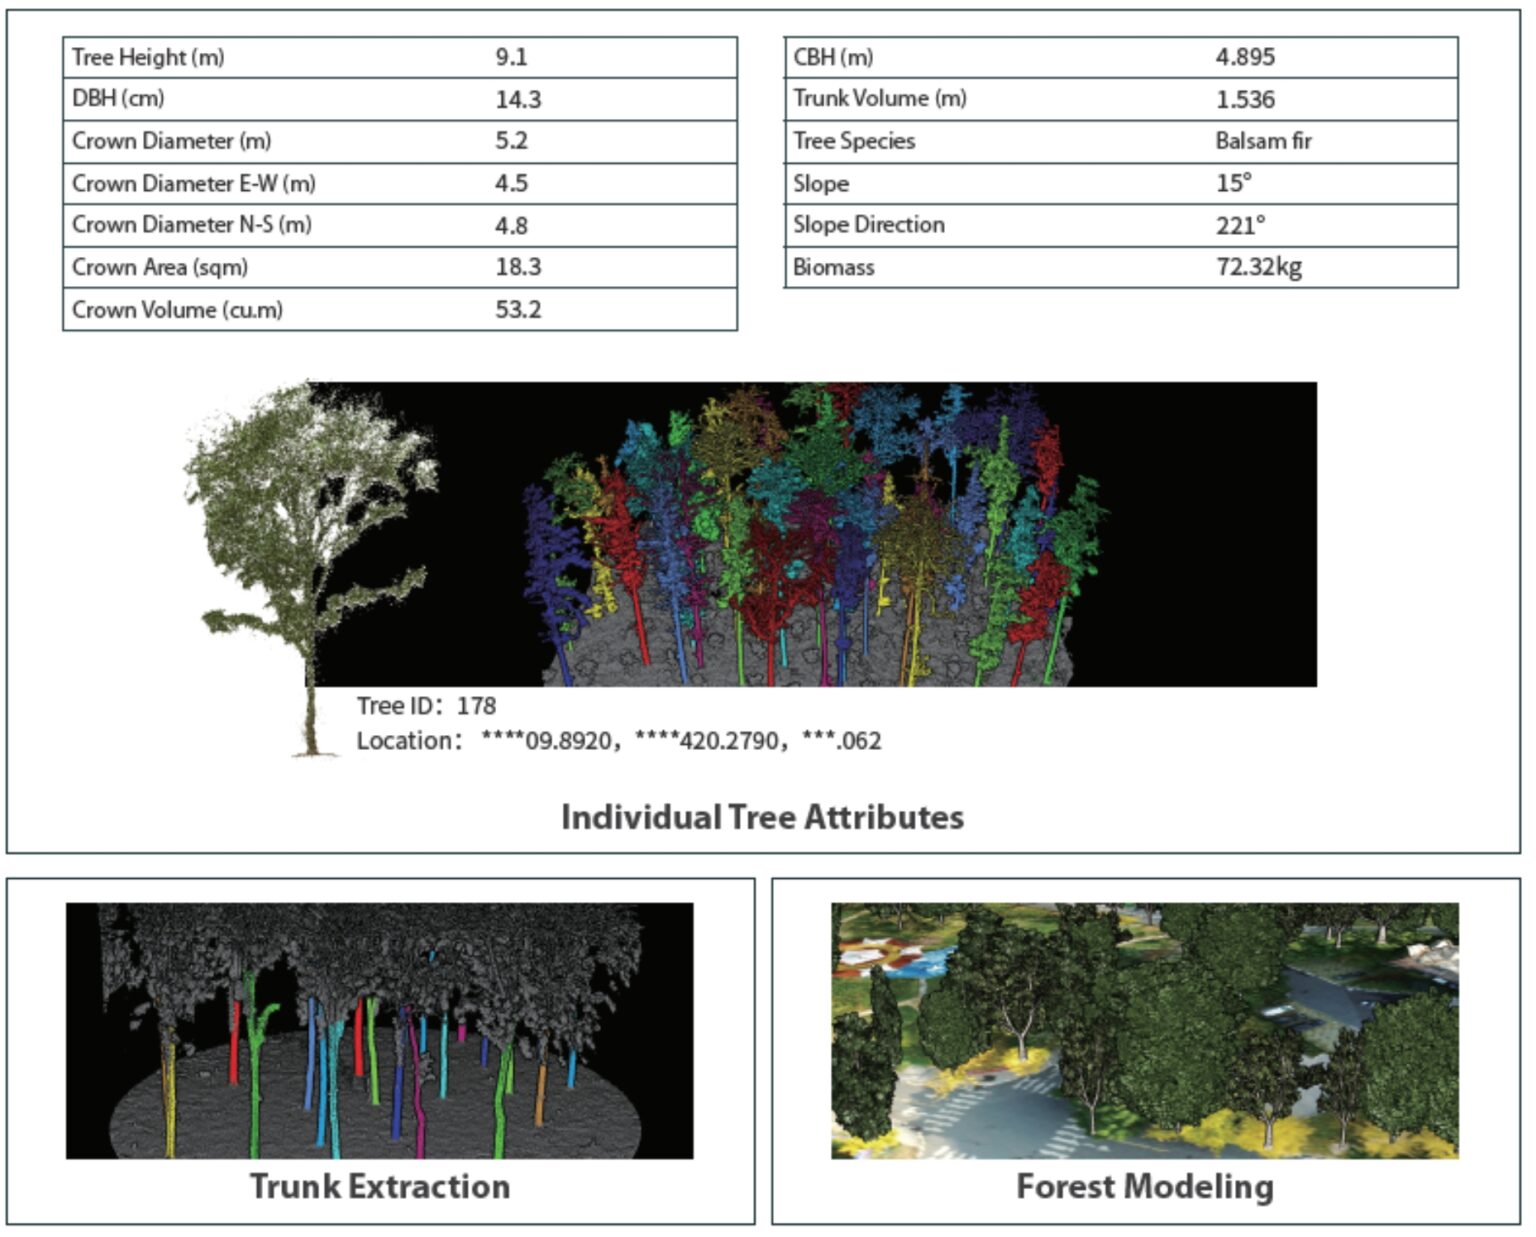
Task: Select the Biomass value 72.32kg
Action: tap(1259, 267)
